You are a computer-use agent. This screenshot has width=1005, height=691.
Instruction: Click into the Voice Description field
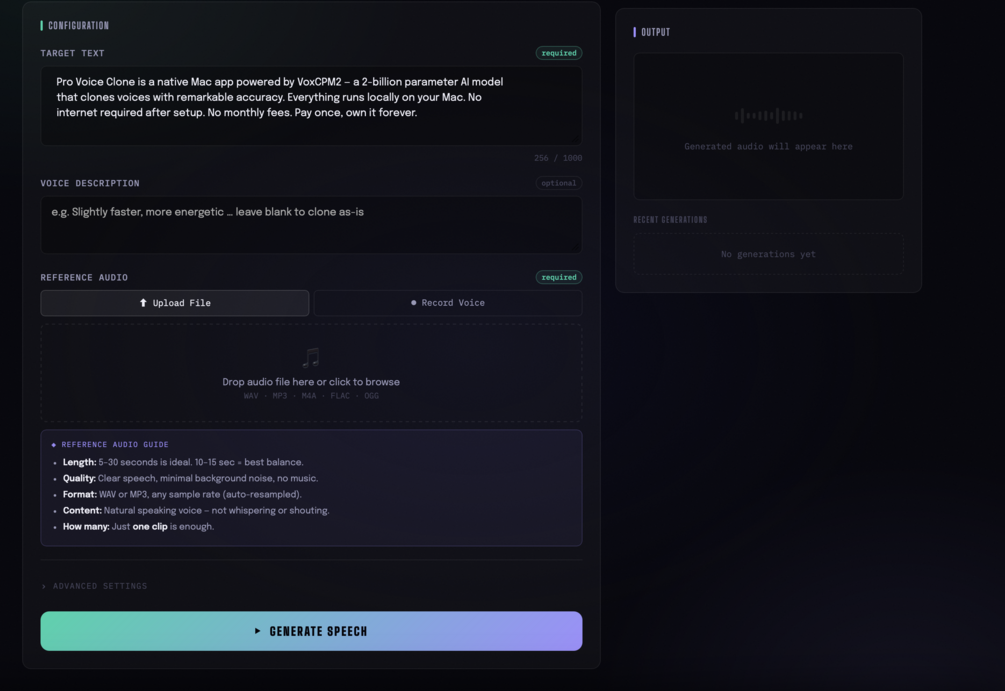coord(311,224)
